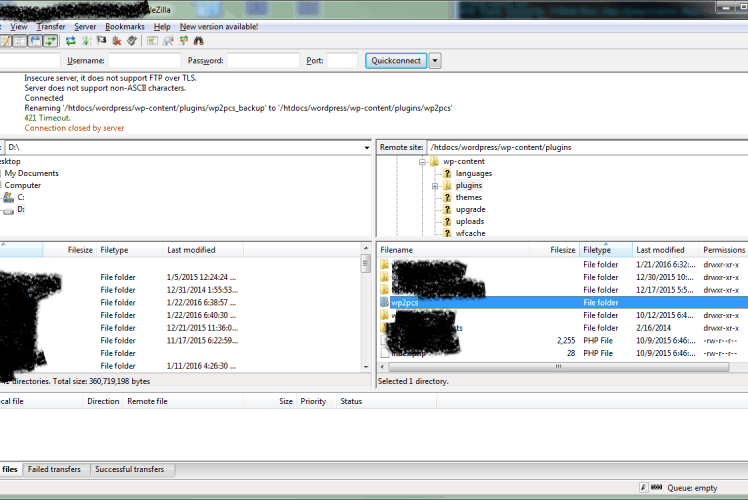Image resolution: width=748 pixels, height=500 pixels.
Task: Toggle the local directory tree display
Action: pyautogui.click(x=21, y=41)
